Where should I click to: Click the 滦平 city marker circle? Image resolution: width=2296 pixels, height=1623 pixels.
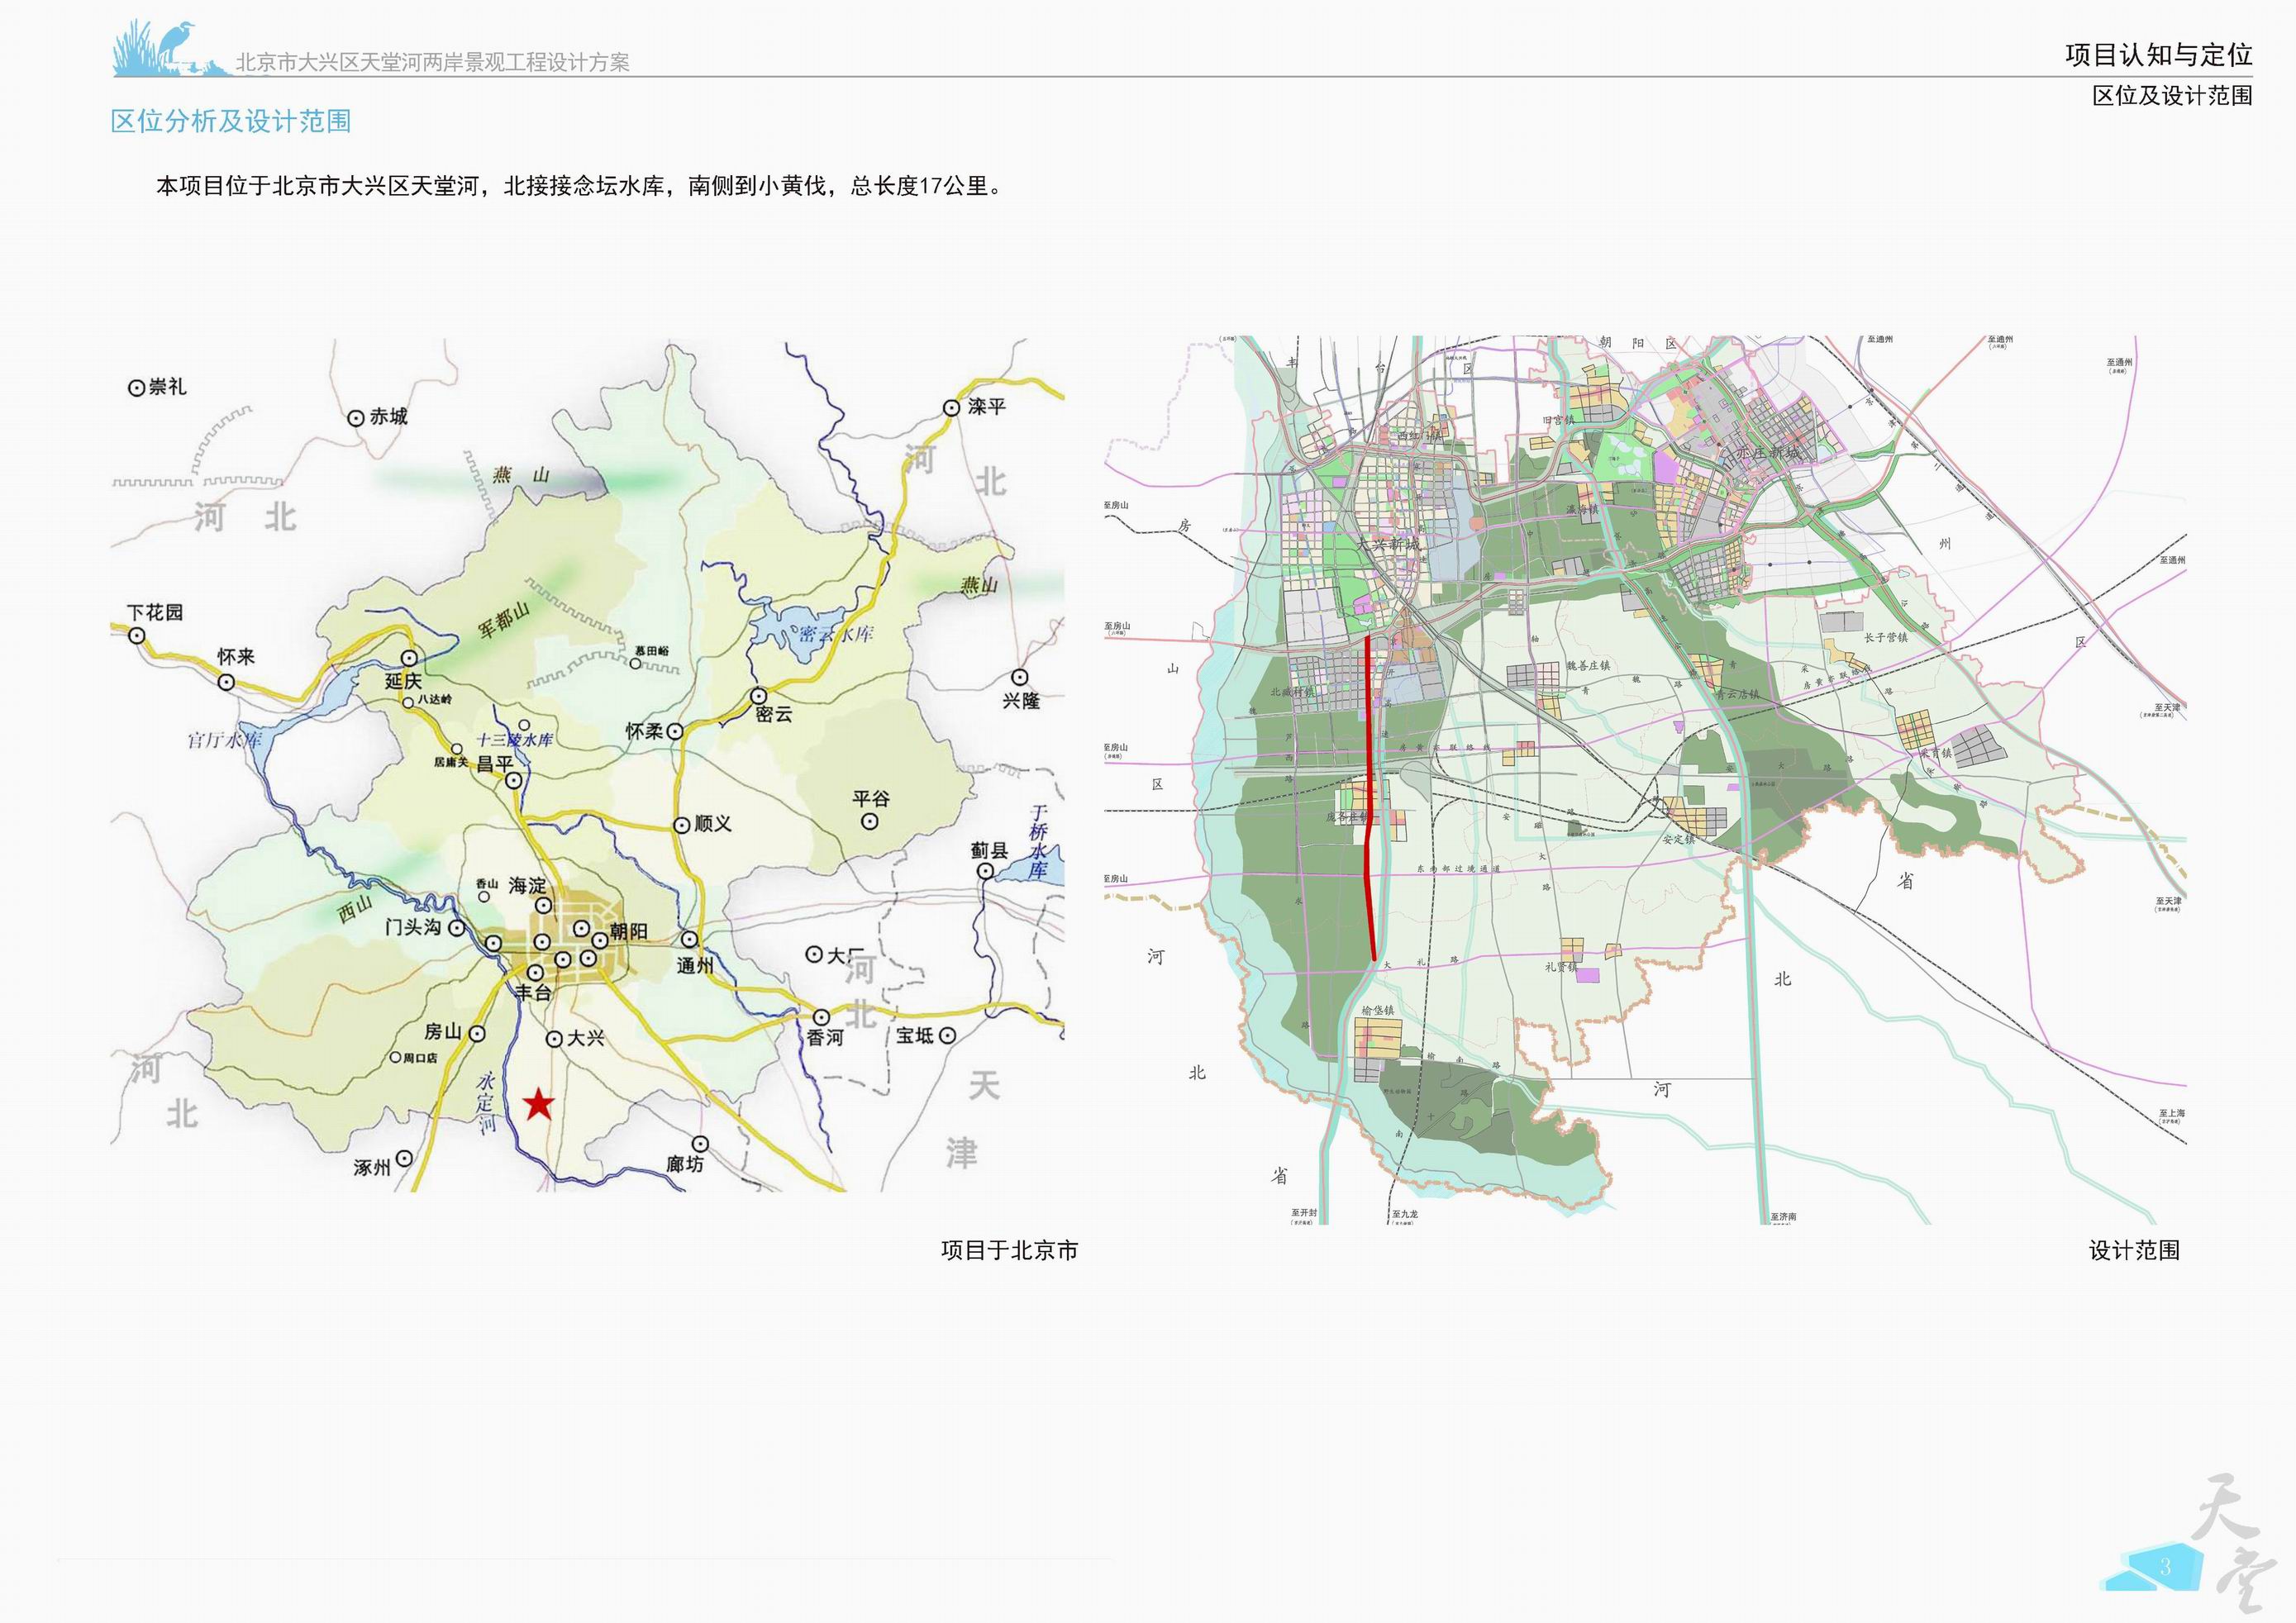[x=952, y=407]
